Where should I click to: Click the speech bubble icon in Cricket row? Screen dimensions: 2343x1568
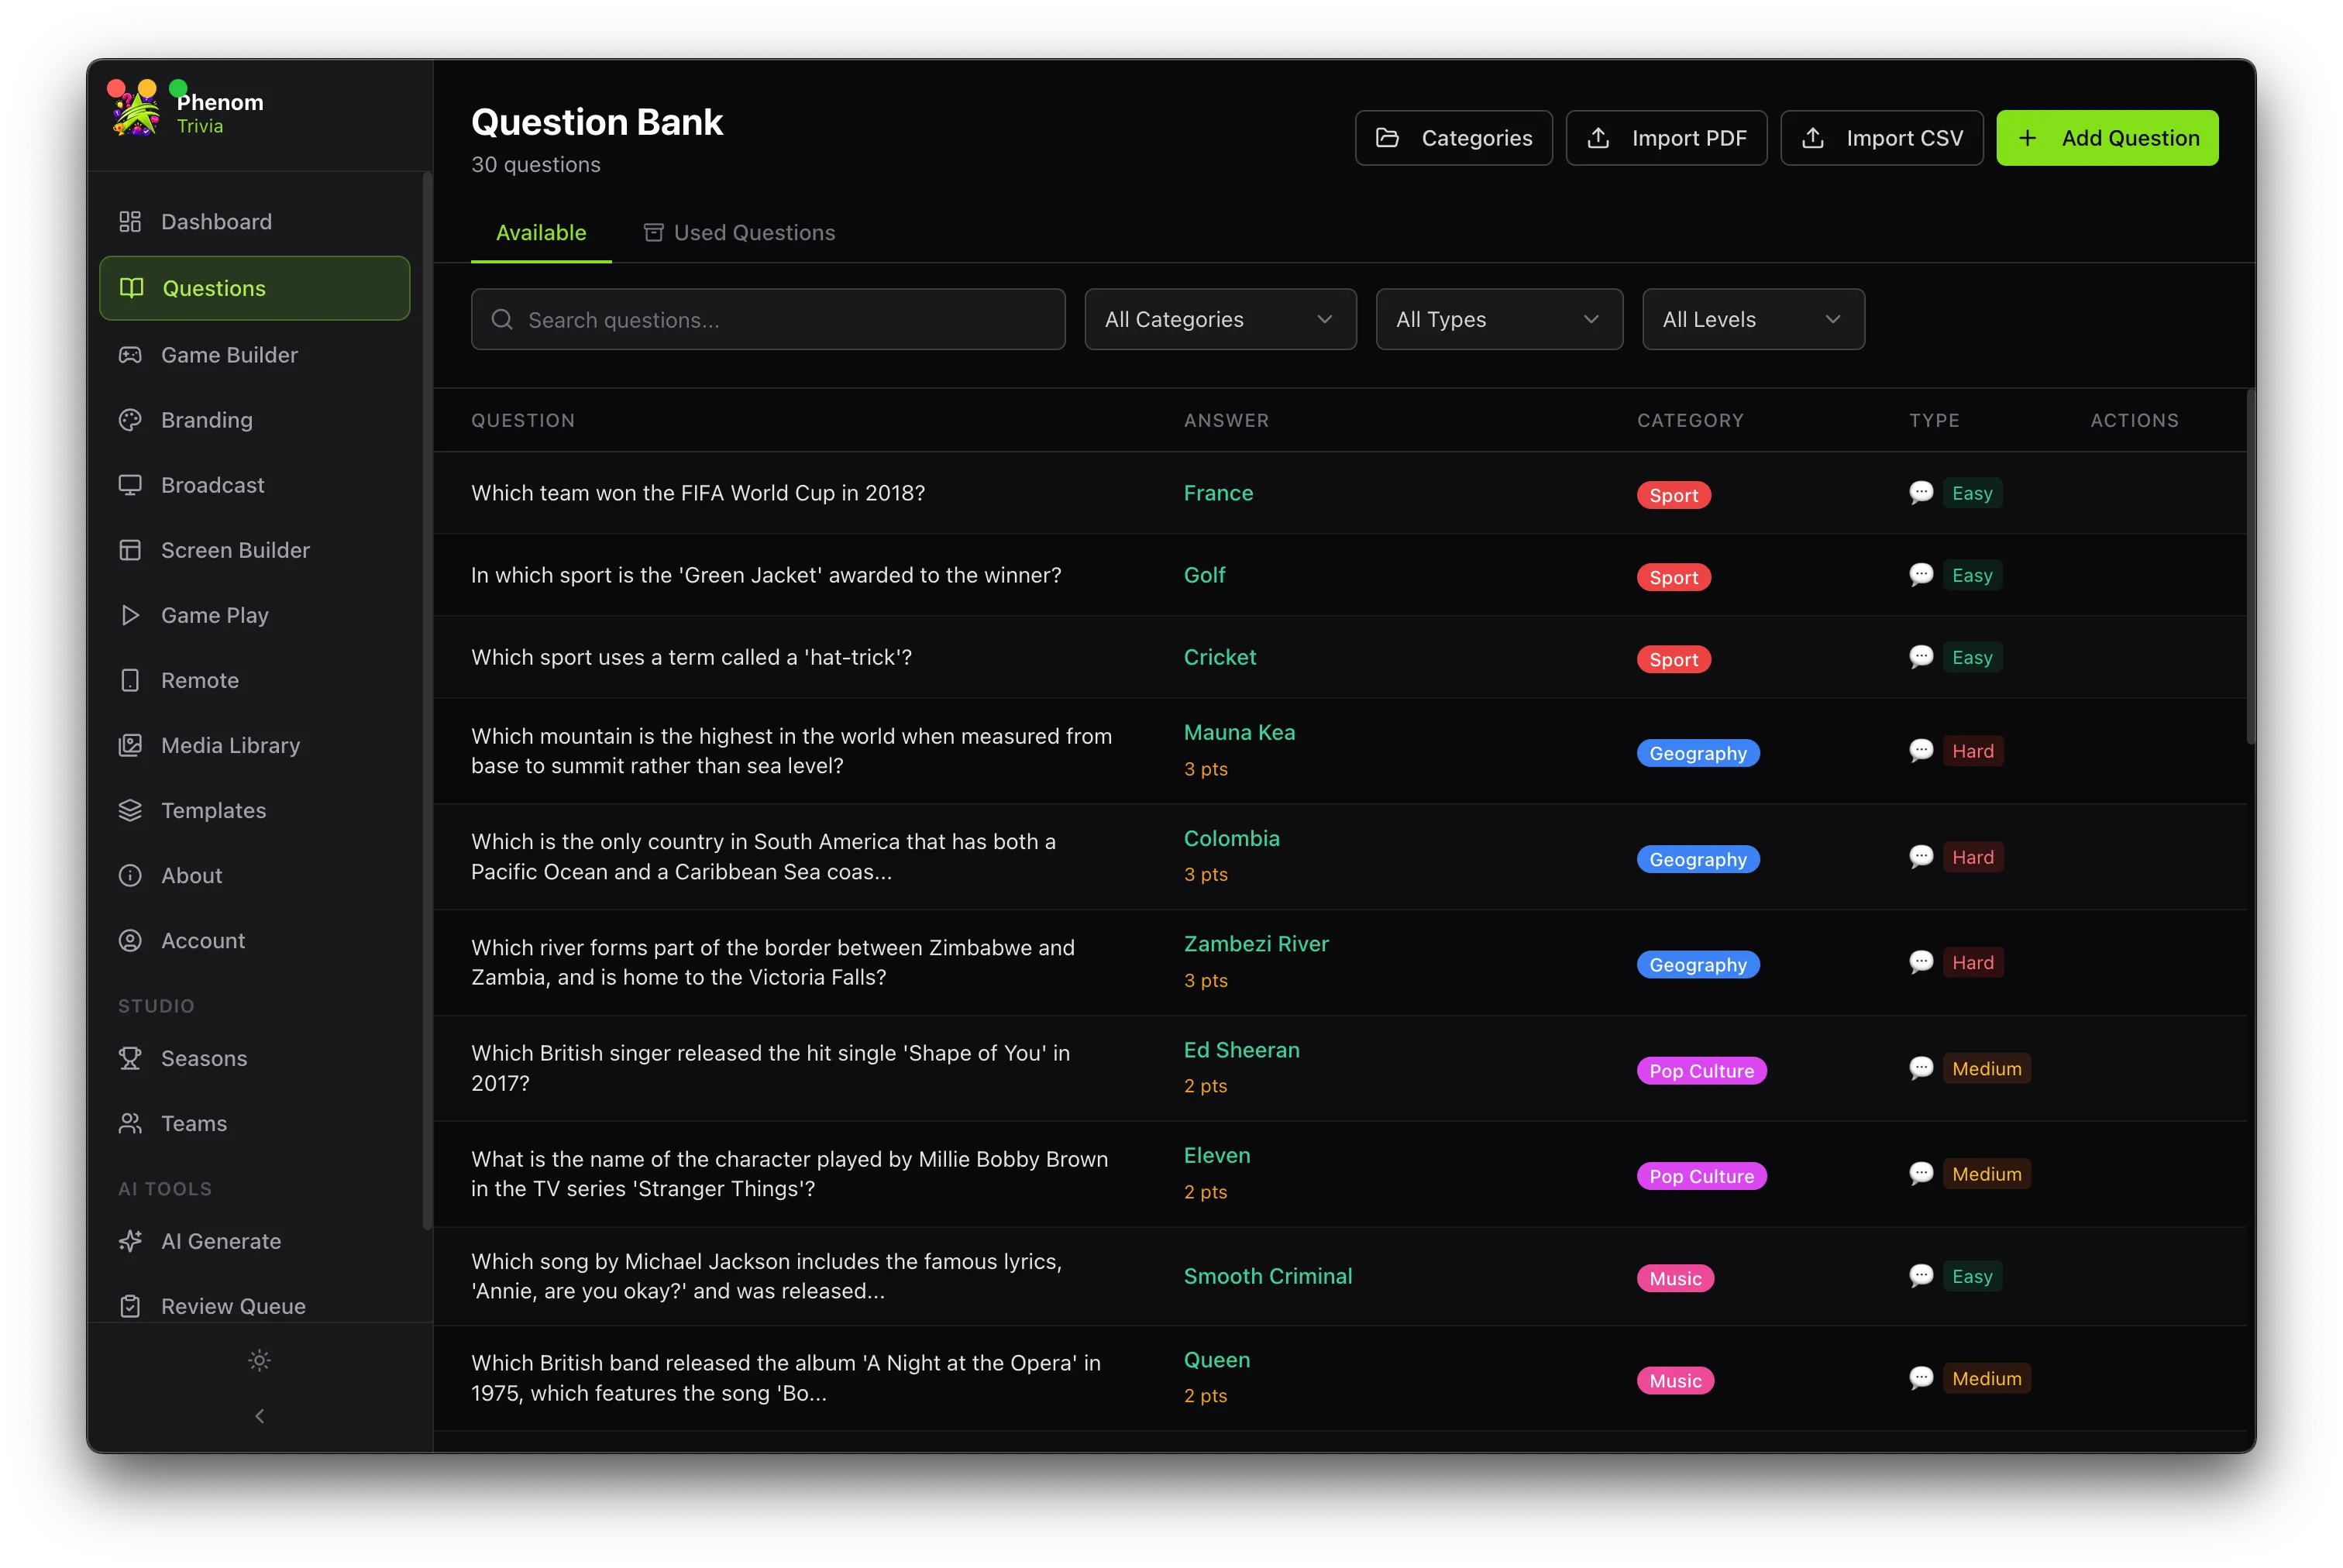point(1921,657)
